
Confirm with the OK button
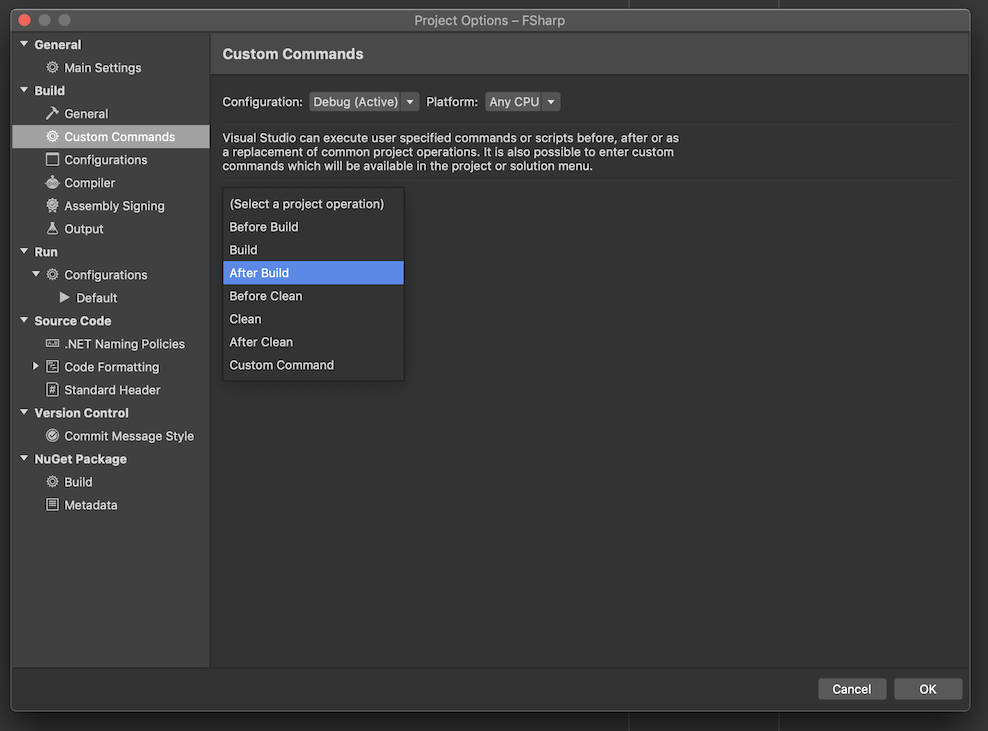pyautogui.click(x=928, y=689)
